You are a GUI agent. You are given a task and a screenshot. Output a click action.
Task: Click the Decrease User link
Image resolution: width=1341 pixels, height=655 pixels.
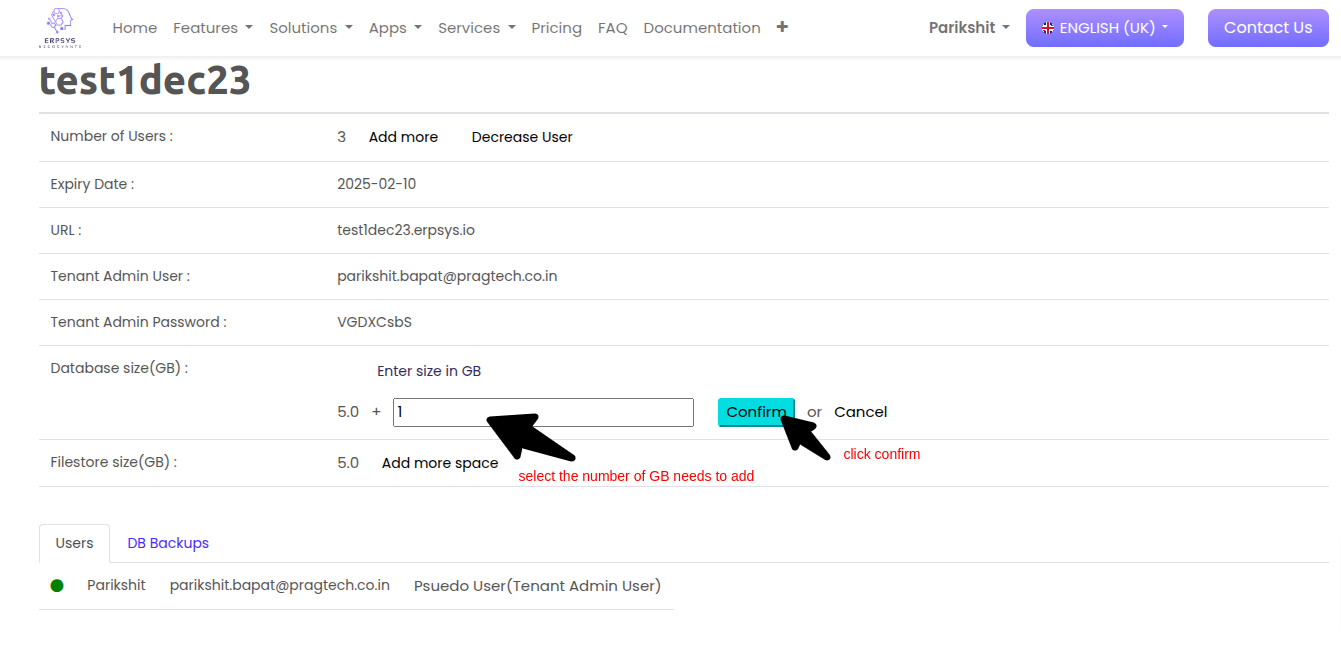tap(521, 137)
